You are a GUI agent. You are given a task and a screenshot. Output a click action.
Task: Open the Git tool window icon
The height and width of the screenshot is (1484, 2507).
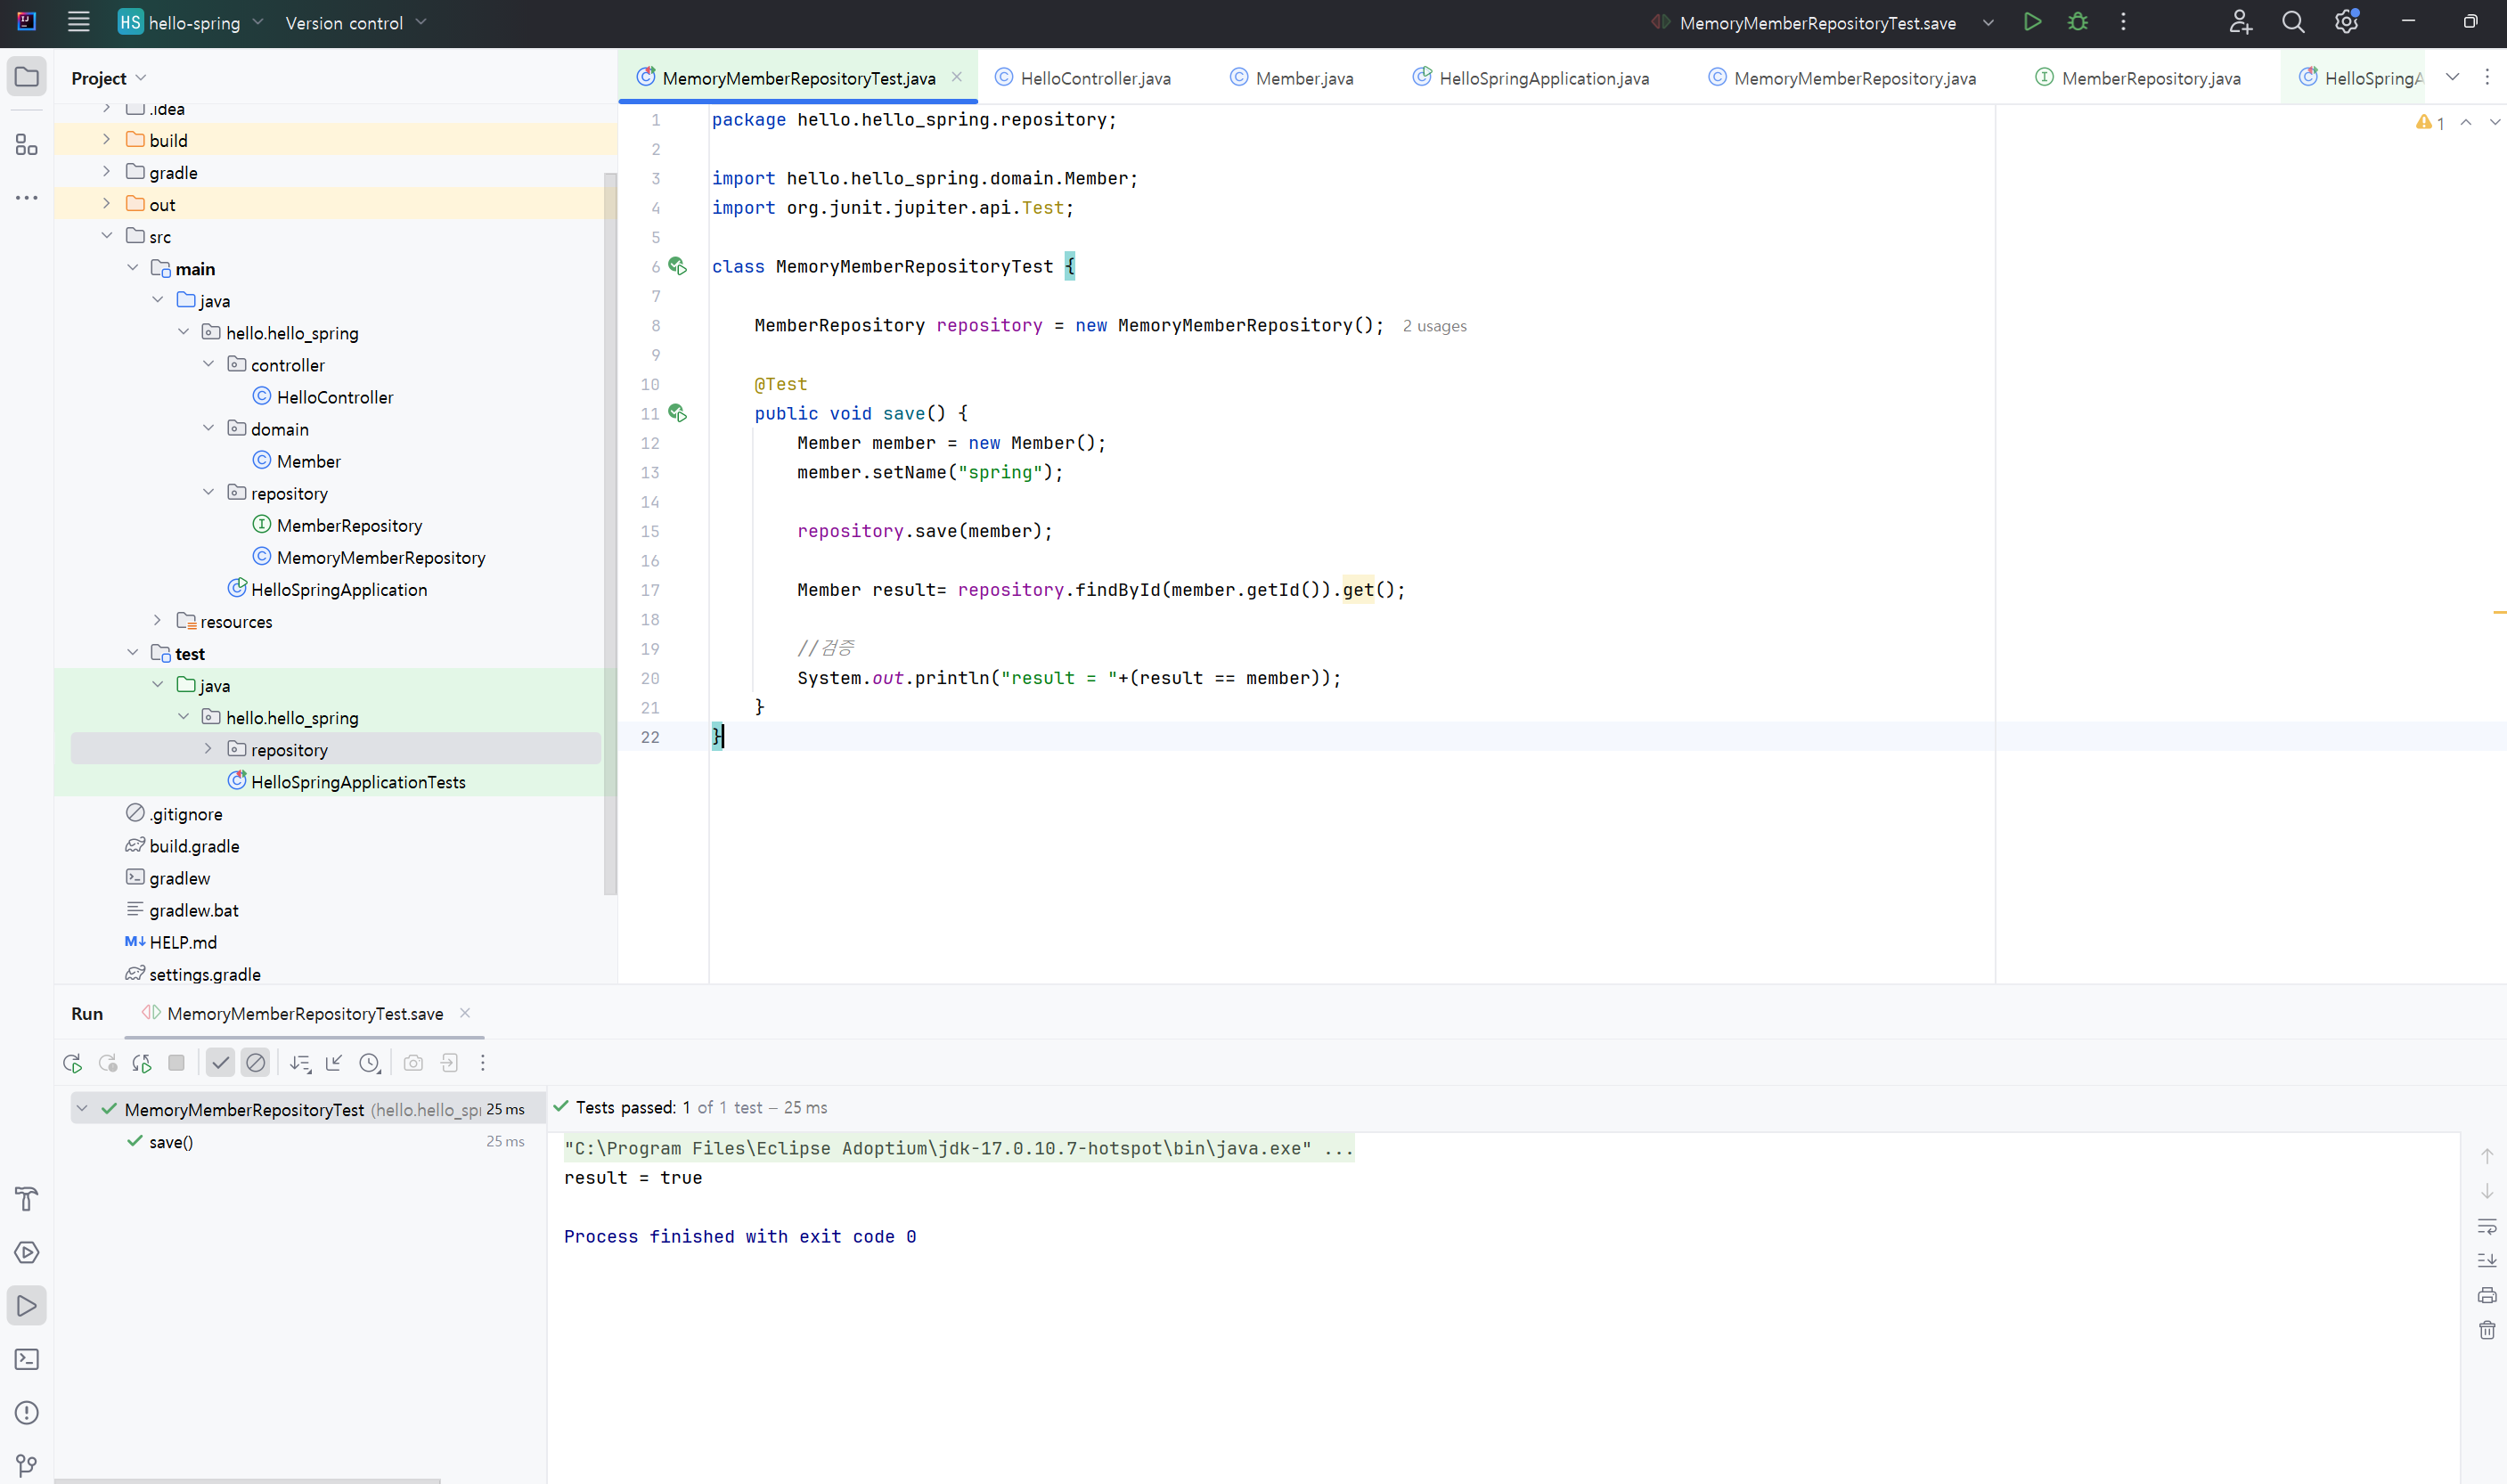[27, 1465]
